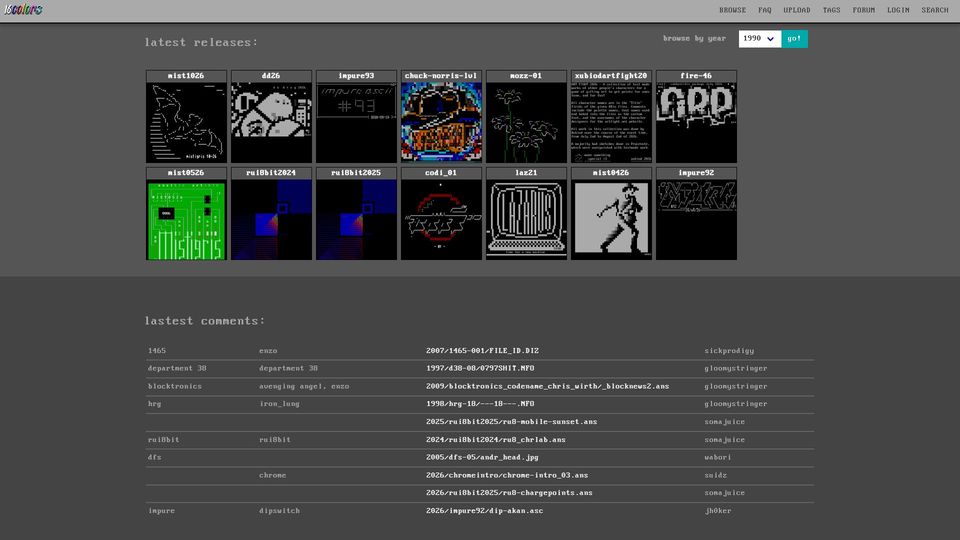Open the impure group link

coord(161,511)
